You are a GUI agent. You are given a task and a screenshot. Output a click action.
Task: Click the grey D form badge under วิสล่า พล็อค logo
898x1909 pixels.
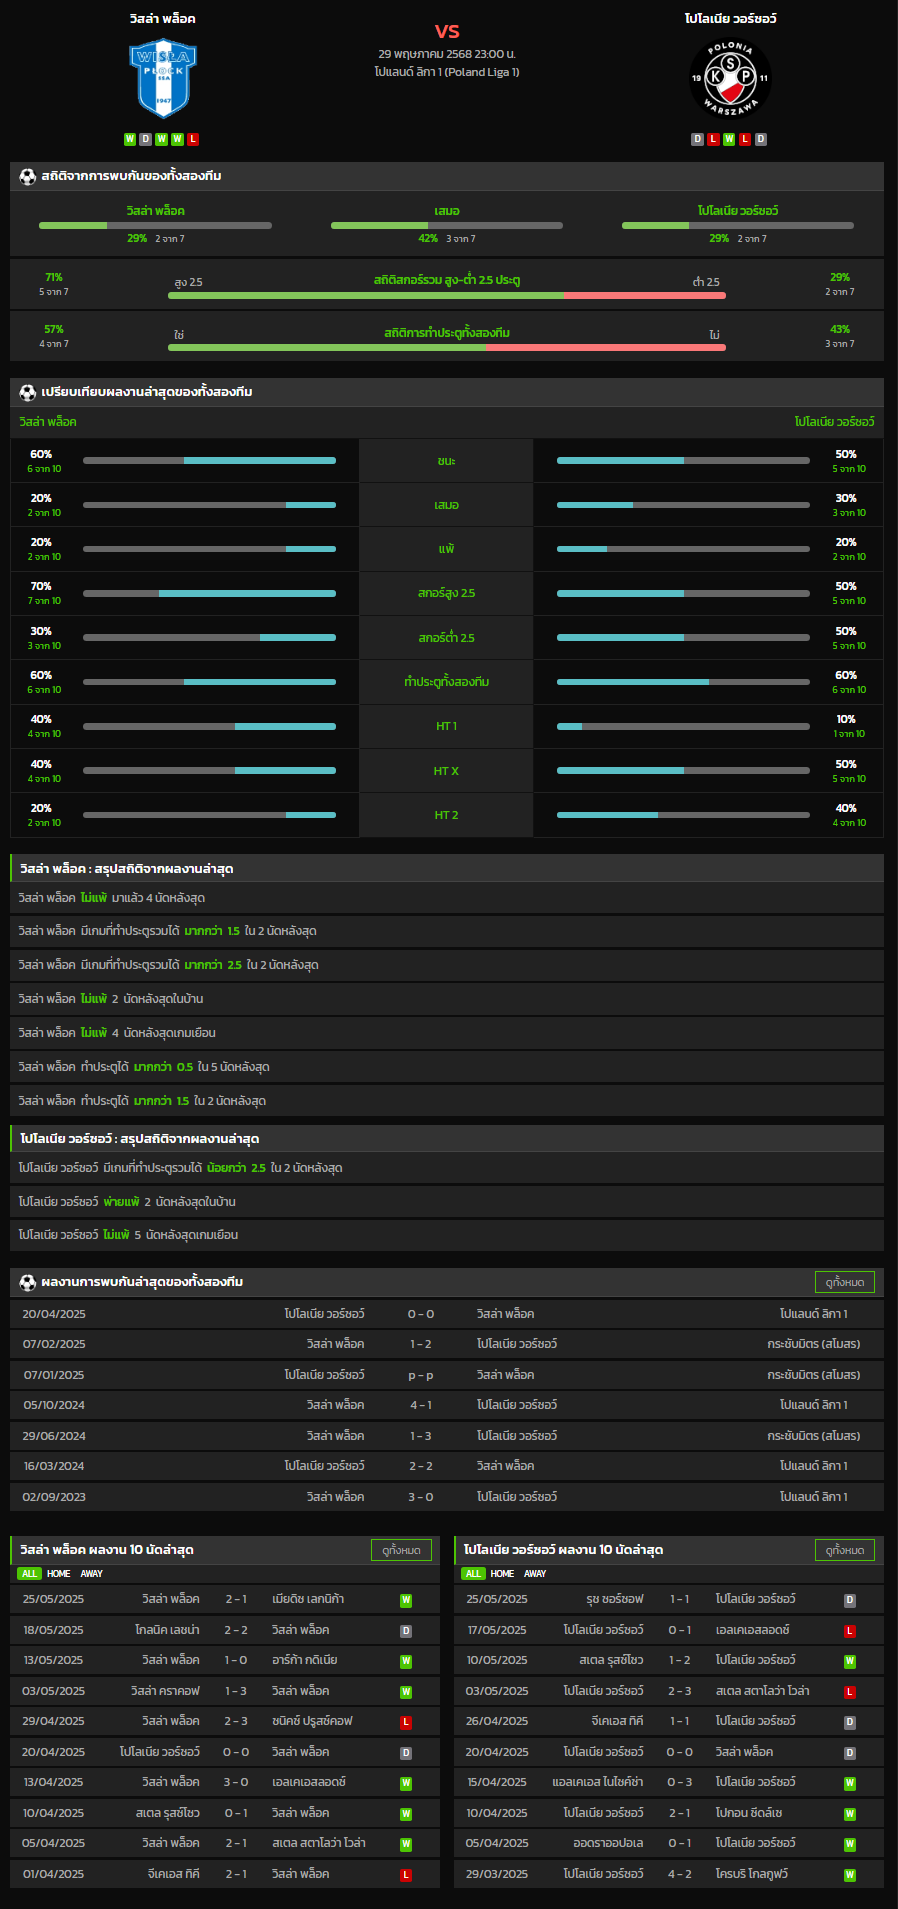coord(145,139)
